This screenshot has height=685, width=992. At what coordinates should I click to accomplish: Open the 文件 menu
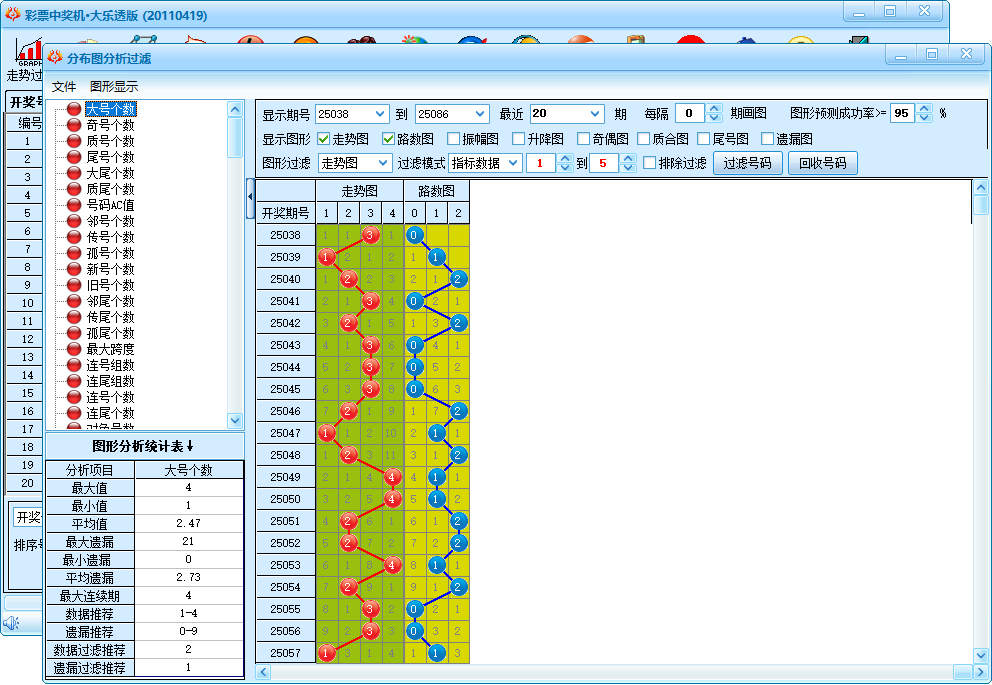(x=64, y=87)
